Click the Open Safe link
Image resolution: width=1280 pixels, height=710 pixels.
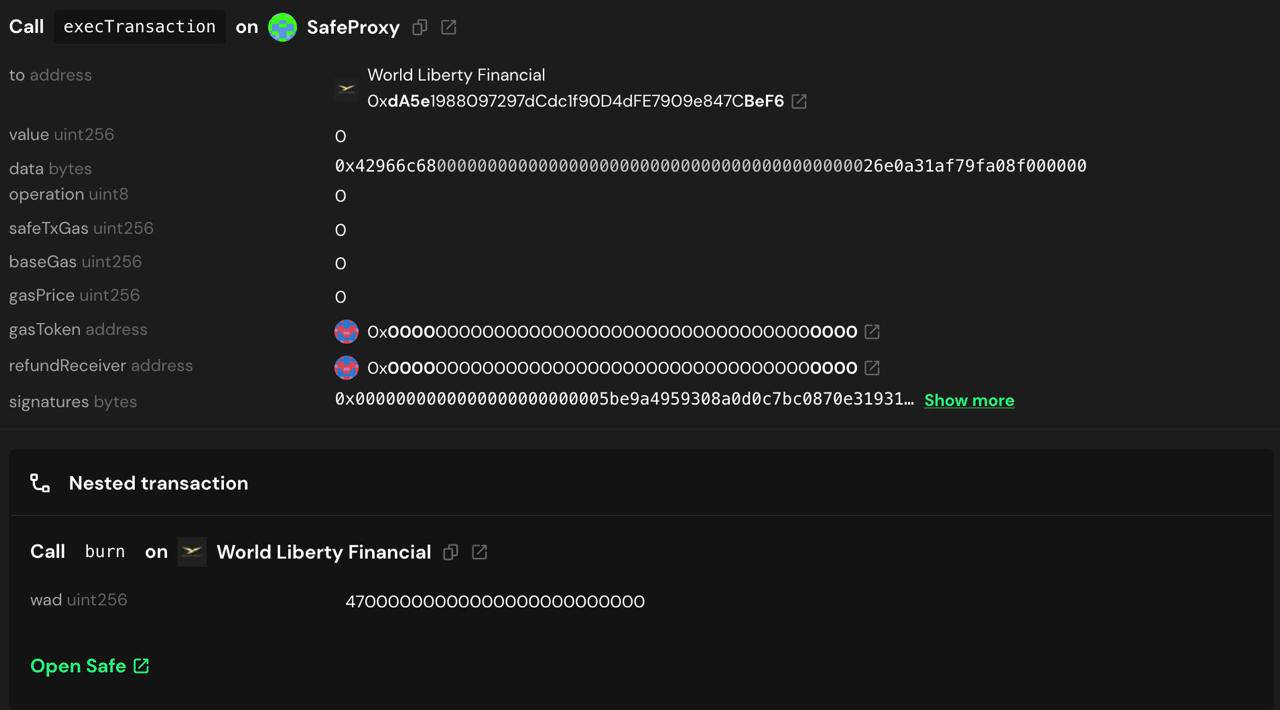click(89, 666)
